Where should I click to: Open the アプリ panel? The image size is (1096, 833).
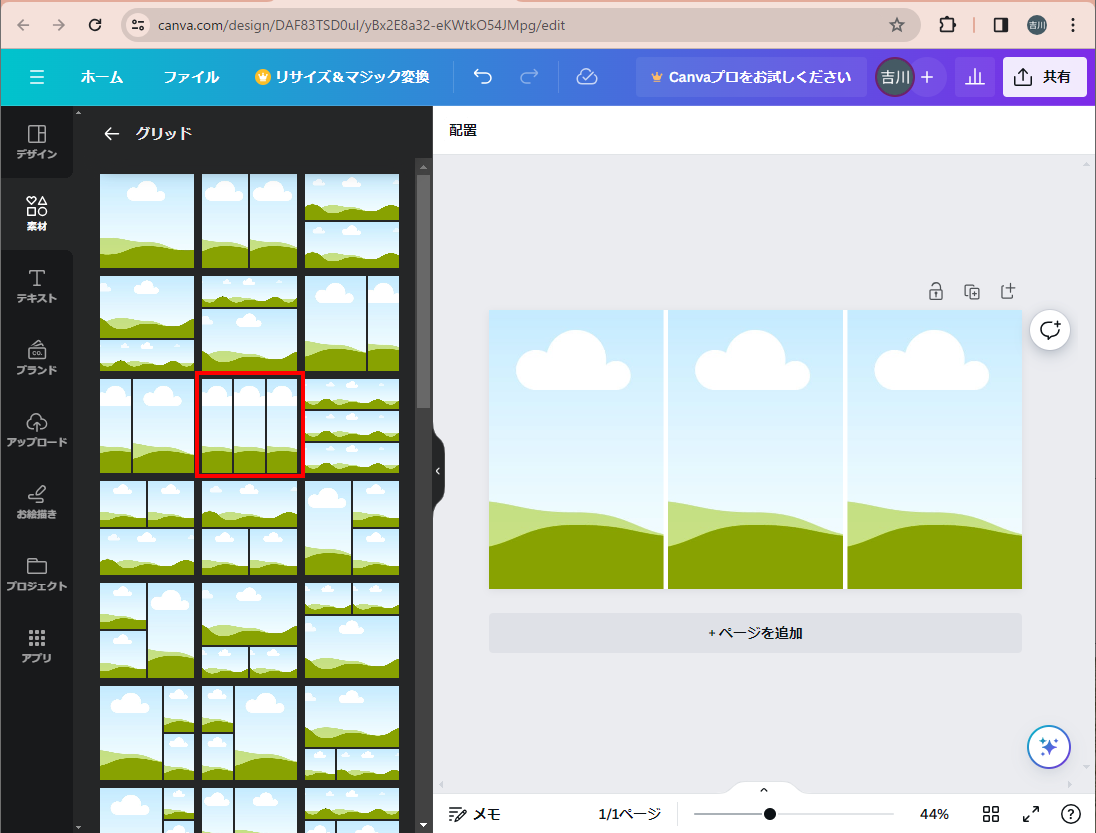36,645
